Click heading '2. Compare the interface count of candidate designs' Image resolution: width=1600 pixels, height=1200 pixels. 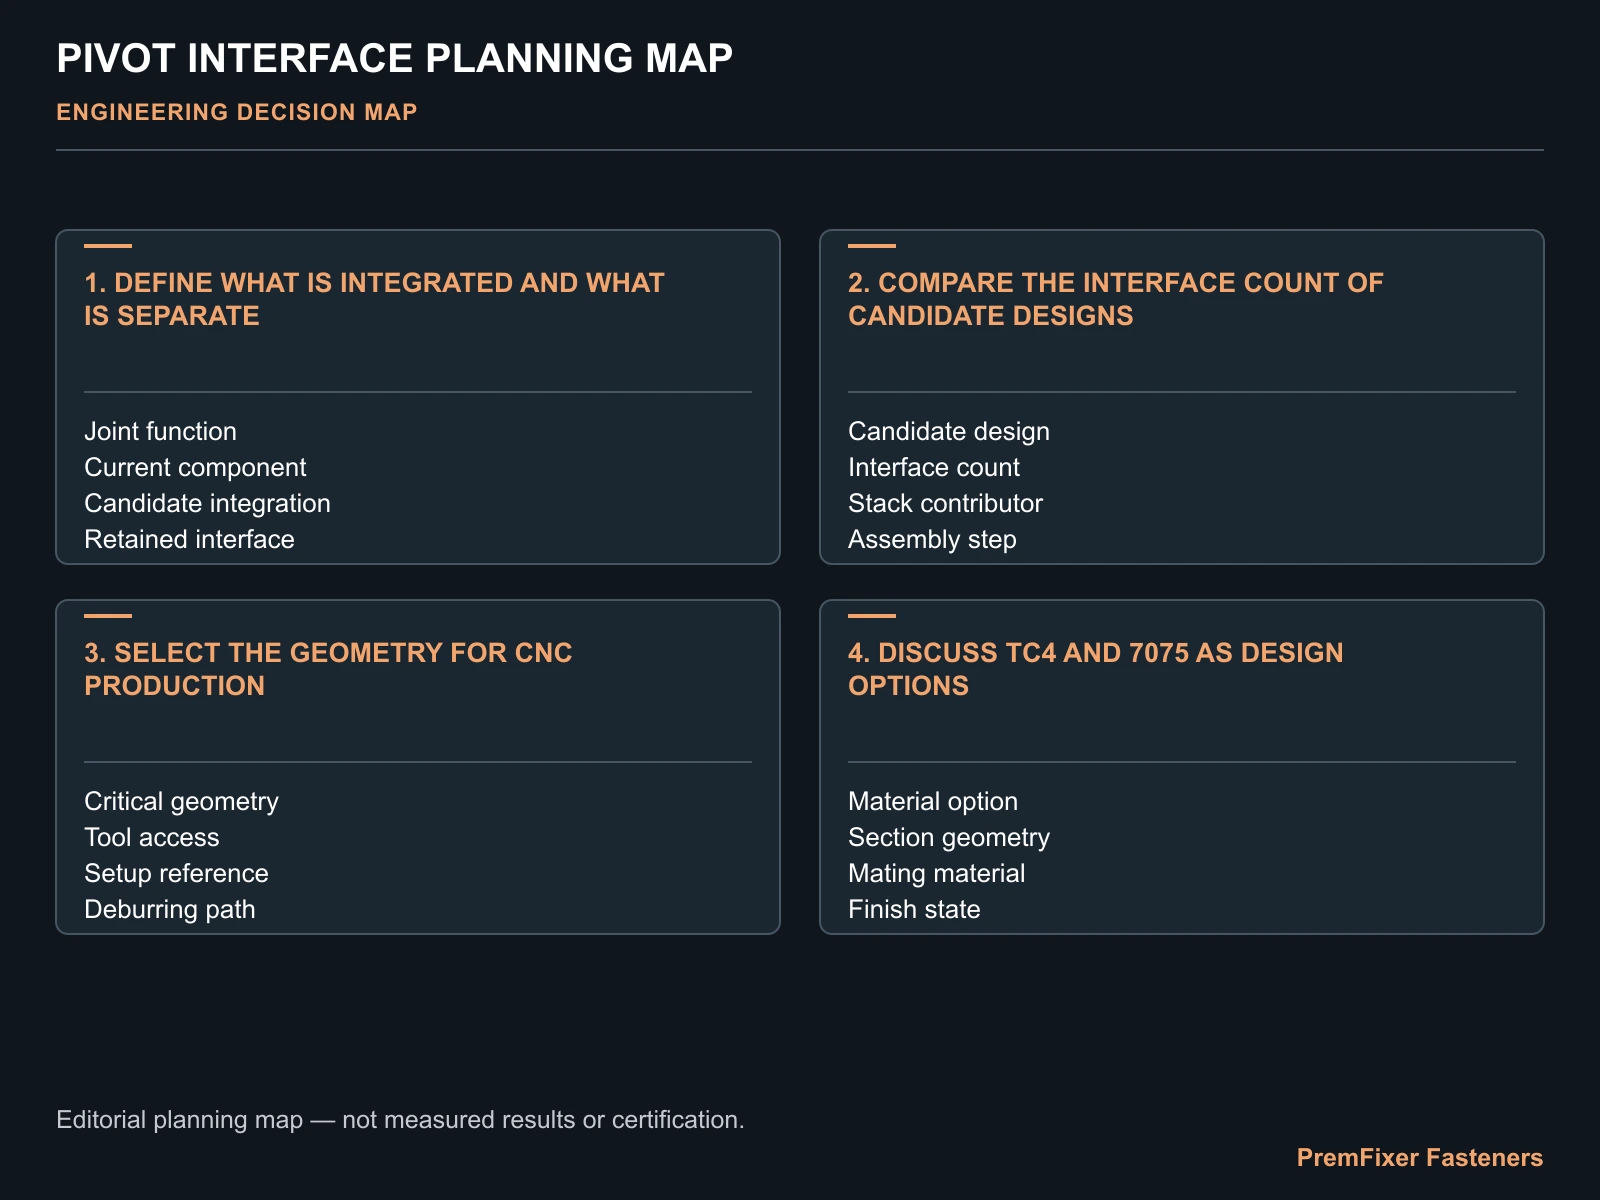pos(1115,299)
